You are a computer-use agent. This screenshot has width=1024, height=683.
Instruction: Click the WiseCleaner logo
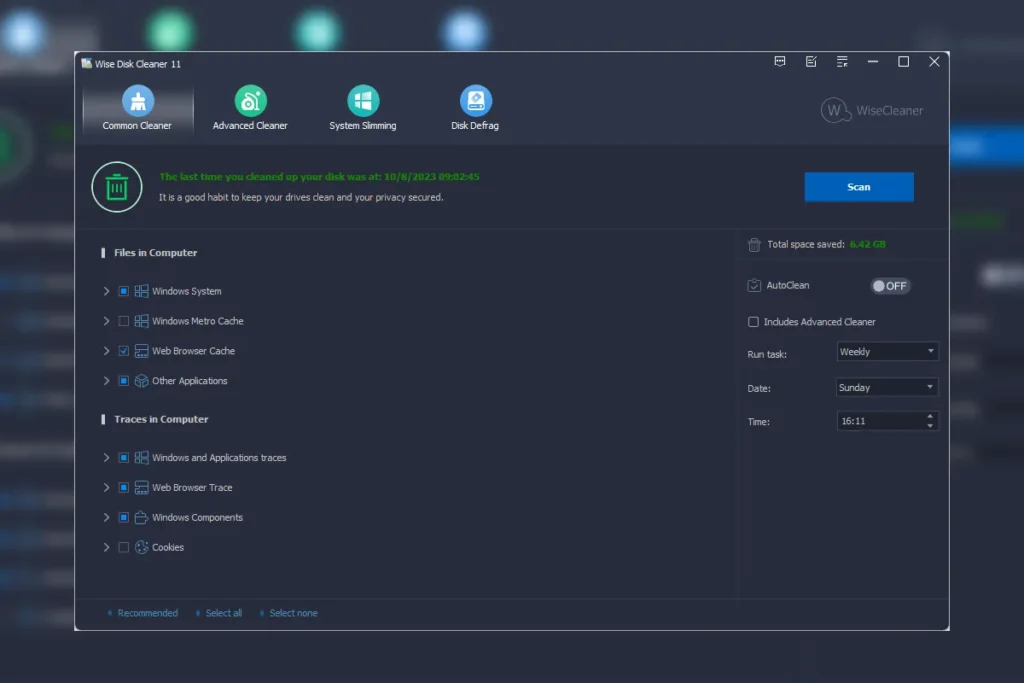pyautogui.click(x=872, y=110)
